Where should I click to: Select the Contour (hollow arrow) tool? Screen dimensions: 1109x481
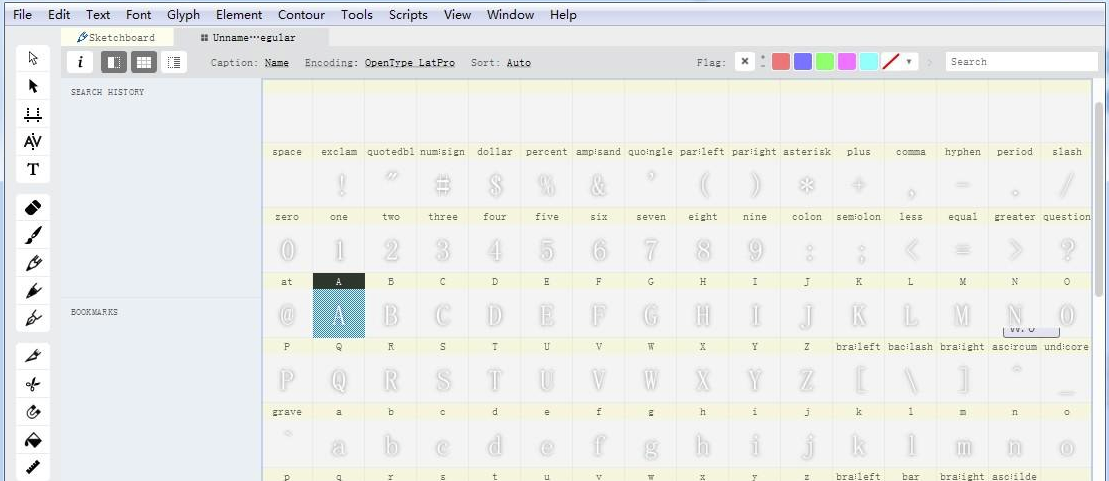tap(33, 58)
